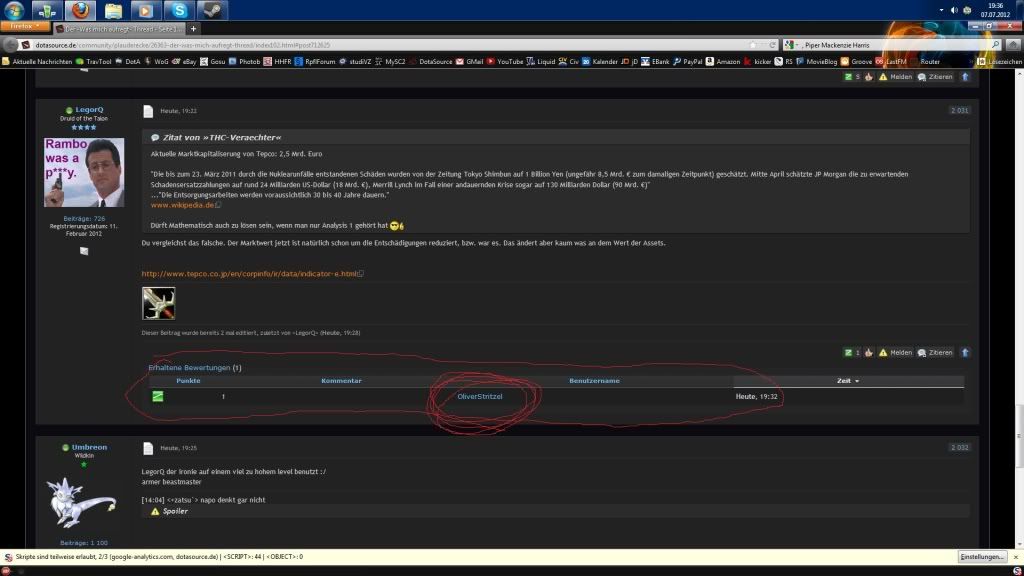
Task: Open the Router bookmark
Action: (925, 61)
